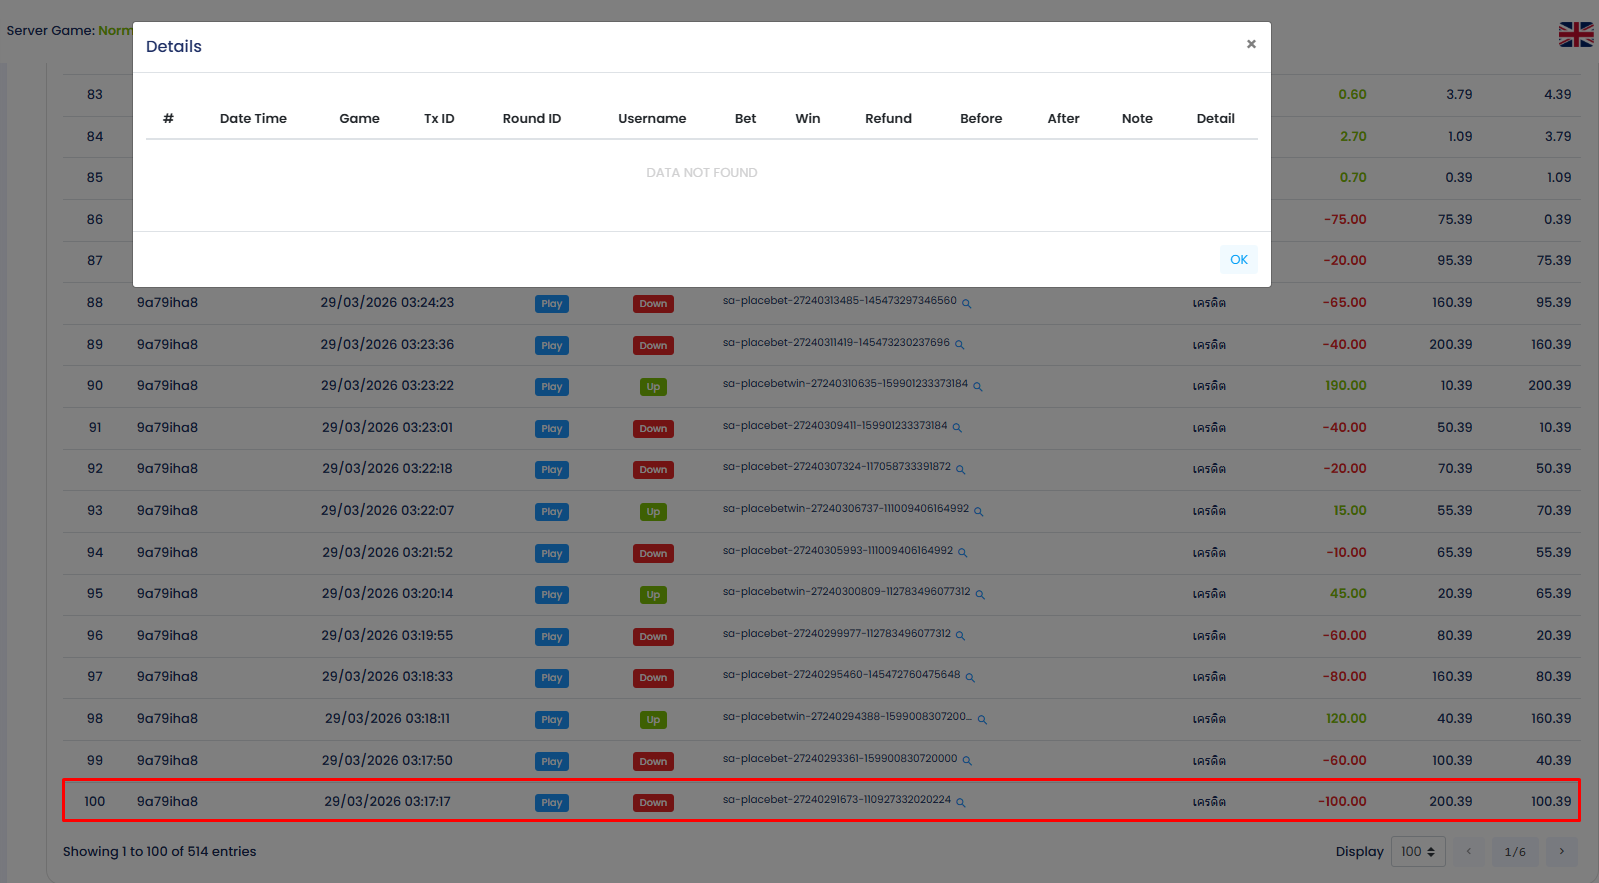
Task: Click the Play badge in row 89
Action: 551,346
